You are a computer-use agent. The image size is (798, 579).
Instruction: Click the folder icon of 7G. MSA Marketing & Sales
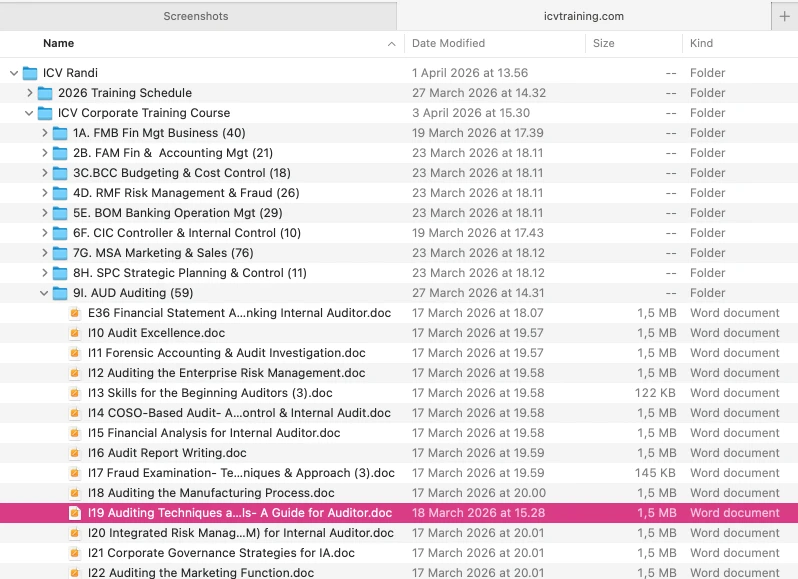[60, 253]
